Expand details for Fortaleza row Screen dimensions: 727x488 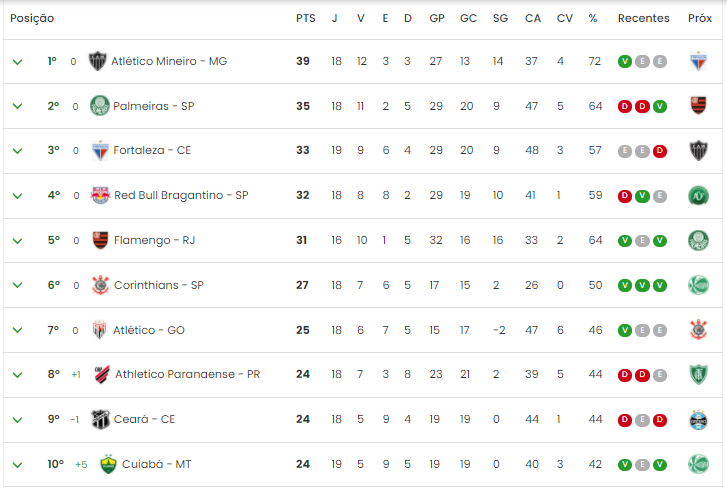coord(18,151)
